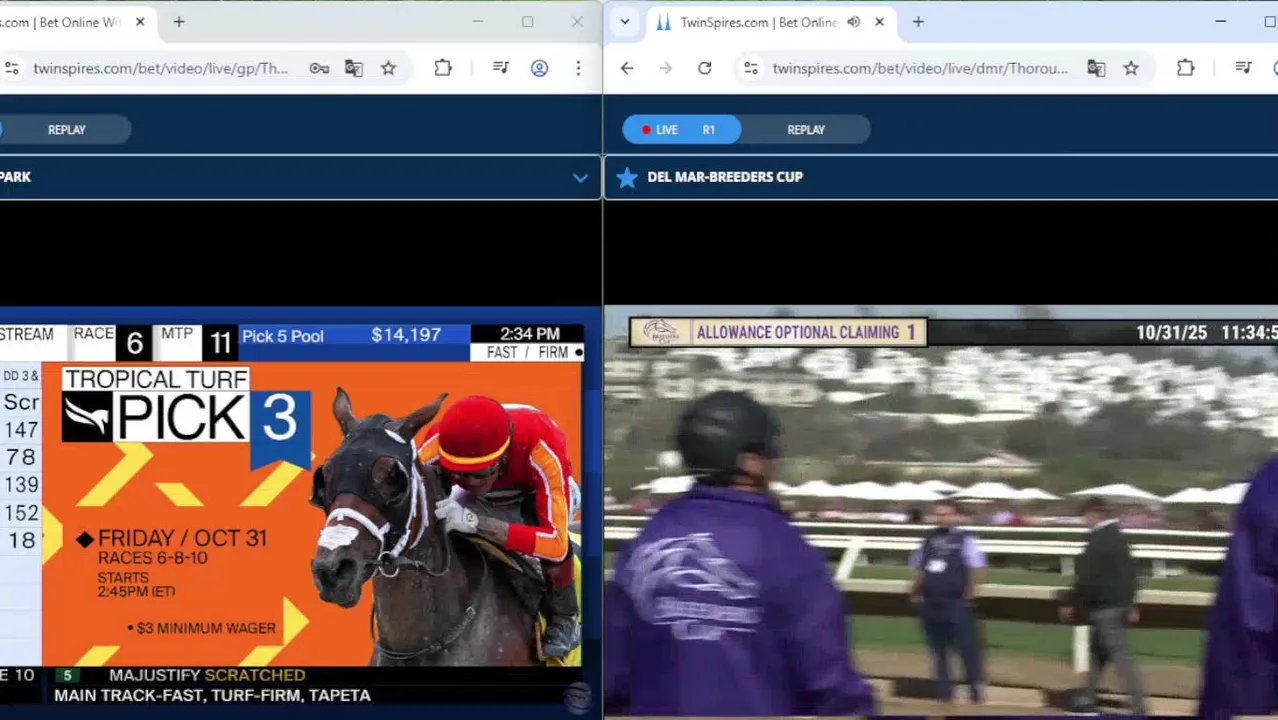1278x720 pixels.
Task: Open three-dot Chrome menu in left browser
Action: click(578, 68)
